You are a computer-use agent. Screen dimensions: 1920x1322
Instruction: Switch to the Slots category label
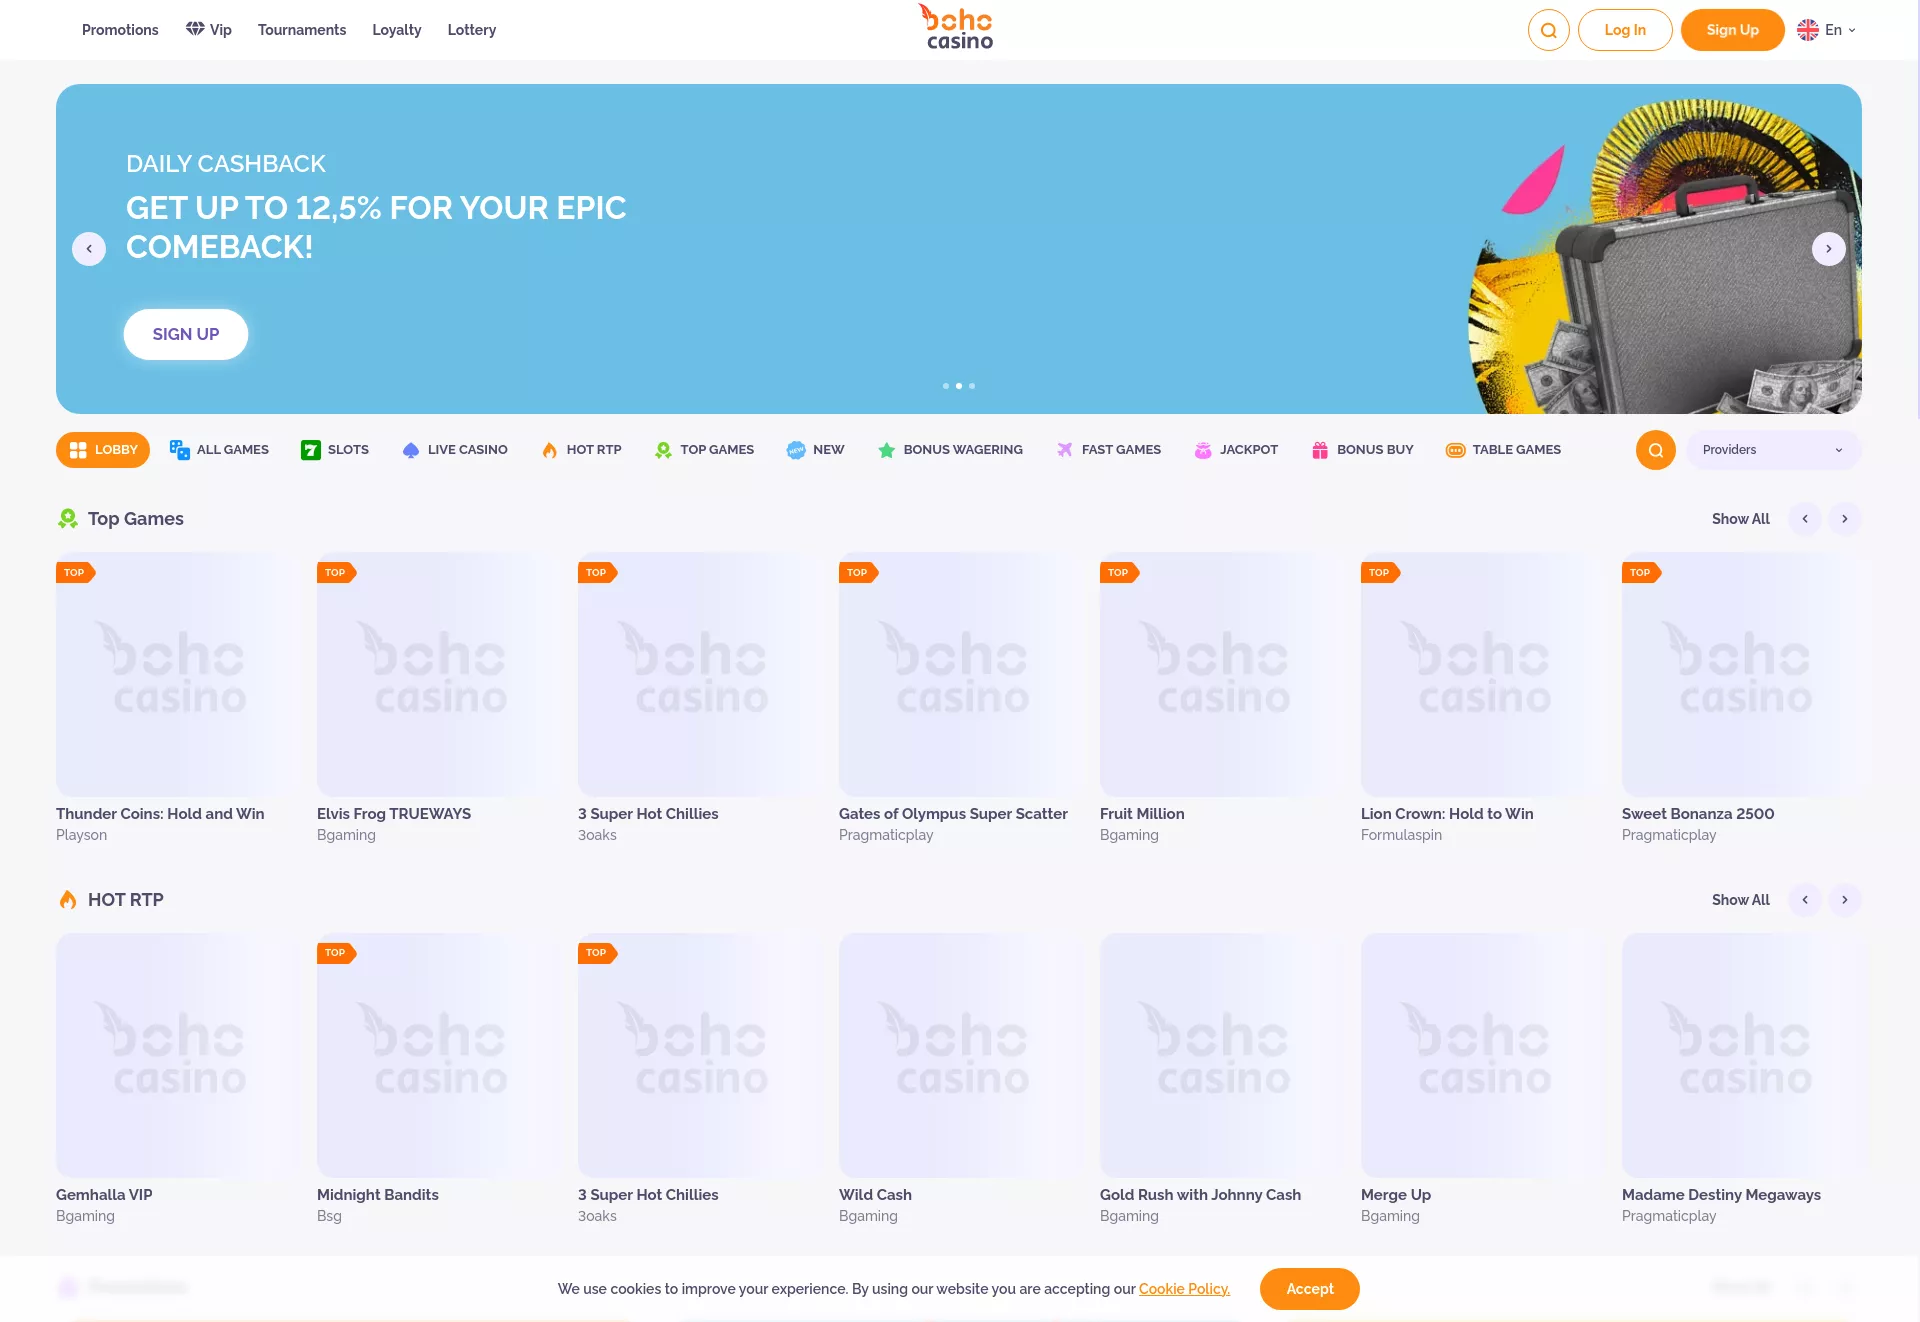348,450
